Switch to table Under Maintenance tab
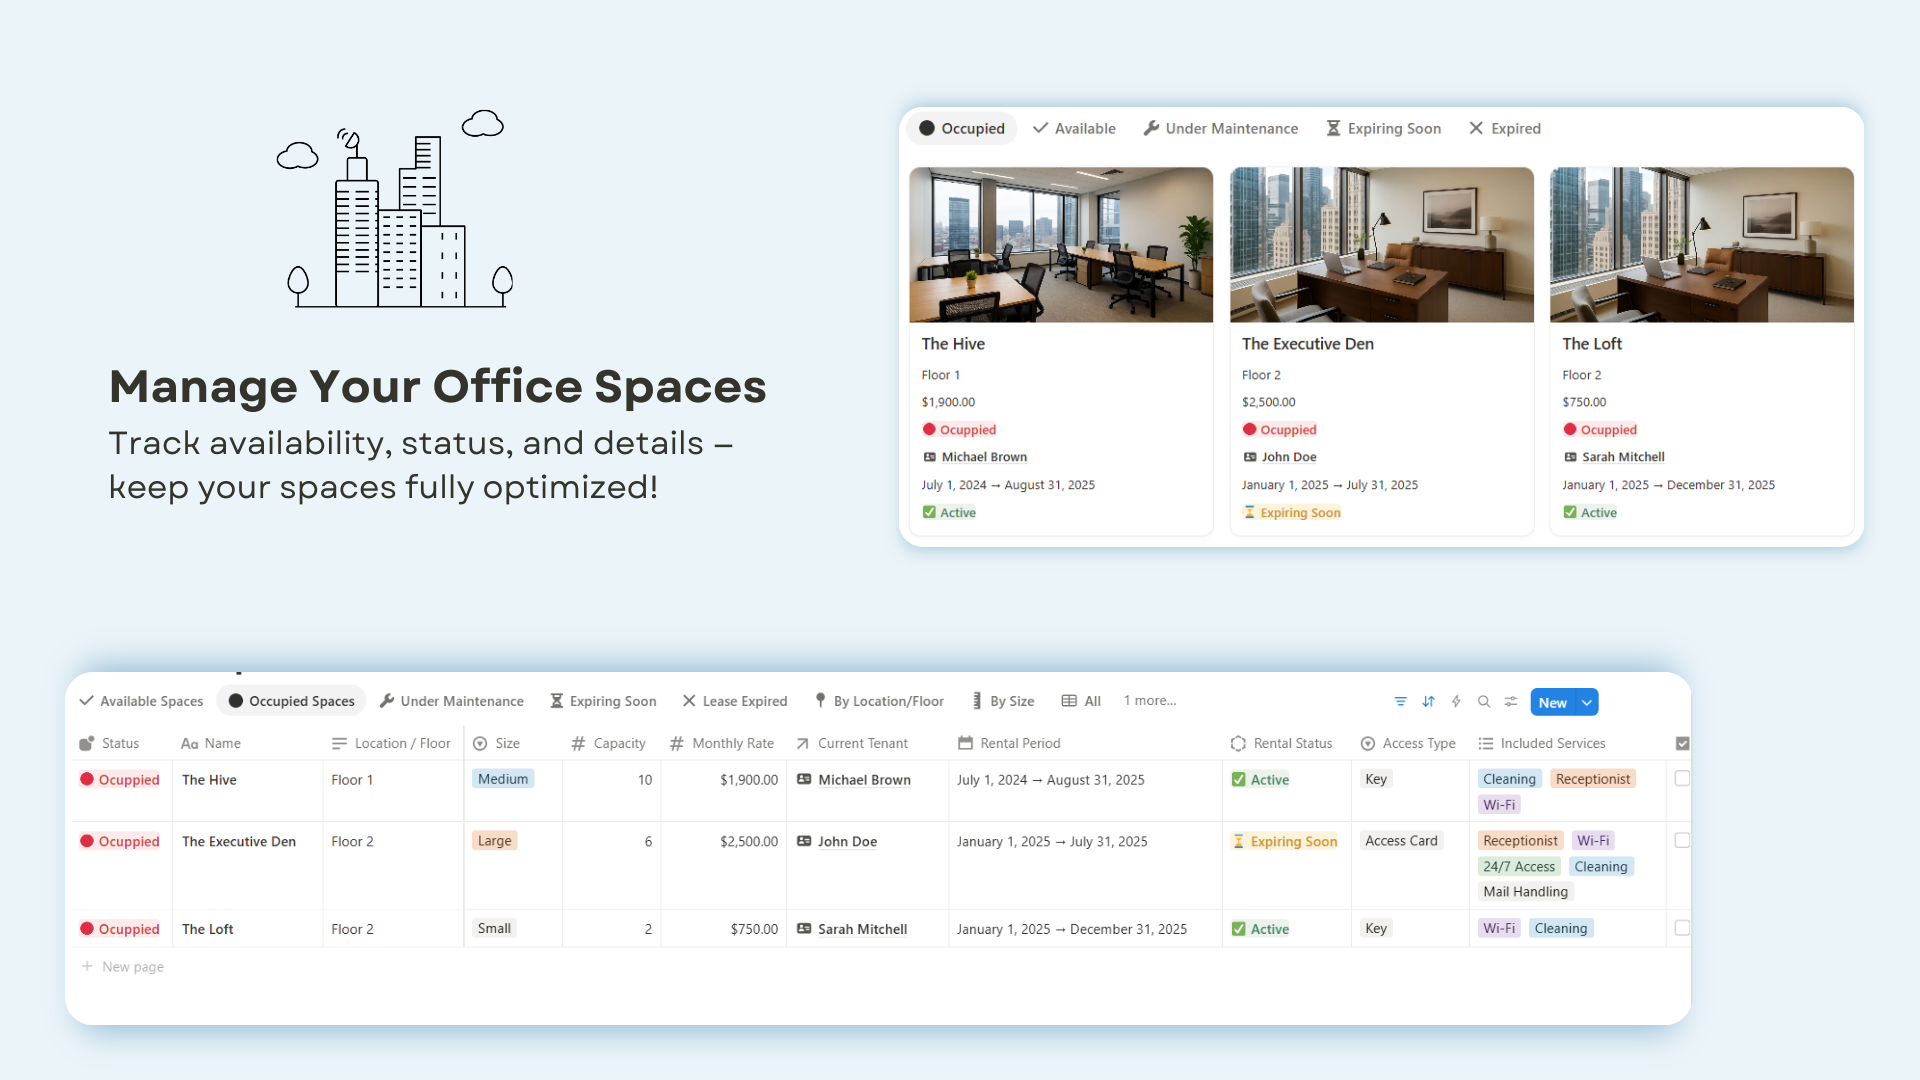1920x1080 pixels. 452,701
